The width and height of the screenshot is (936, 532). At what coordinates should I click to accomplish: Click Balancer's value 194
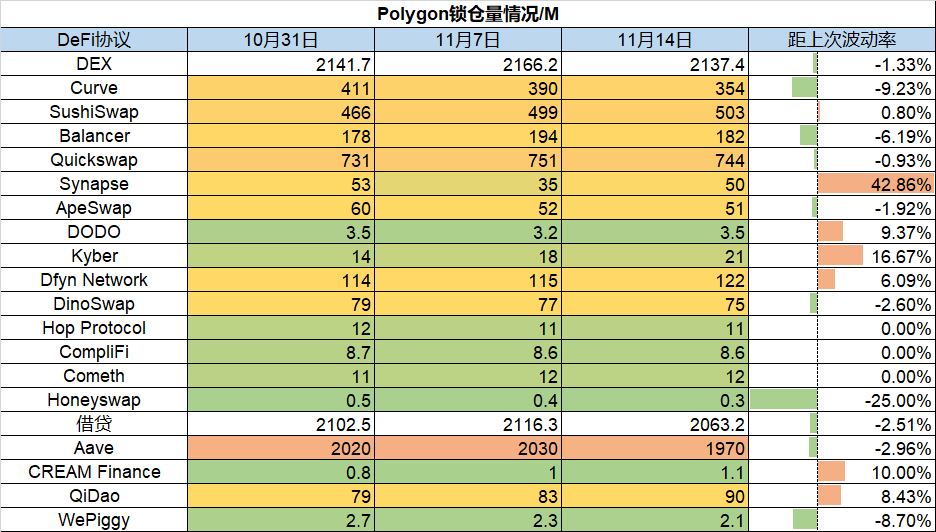(x=468, y=136)
